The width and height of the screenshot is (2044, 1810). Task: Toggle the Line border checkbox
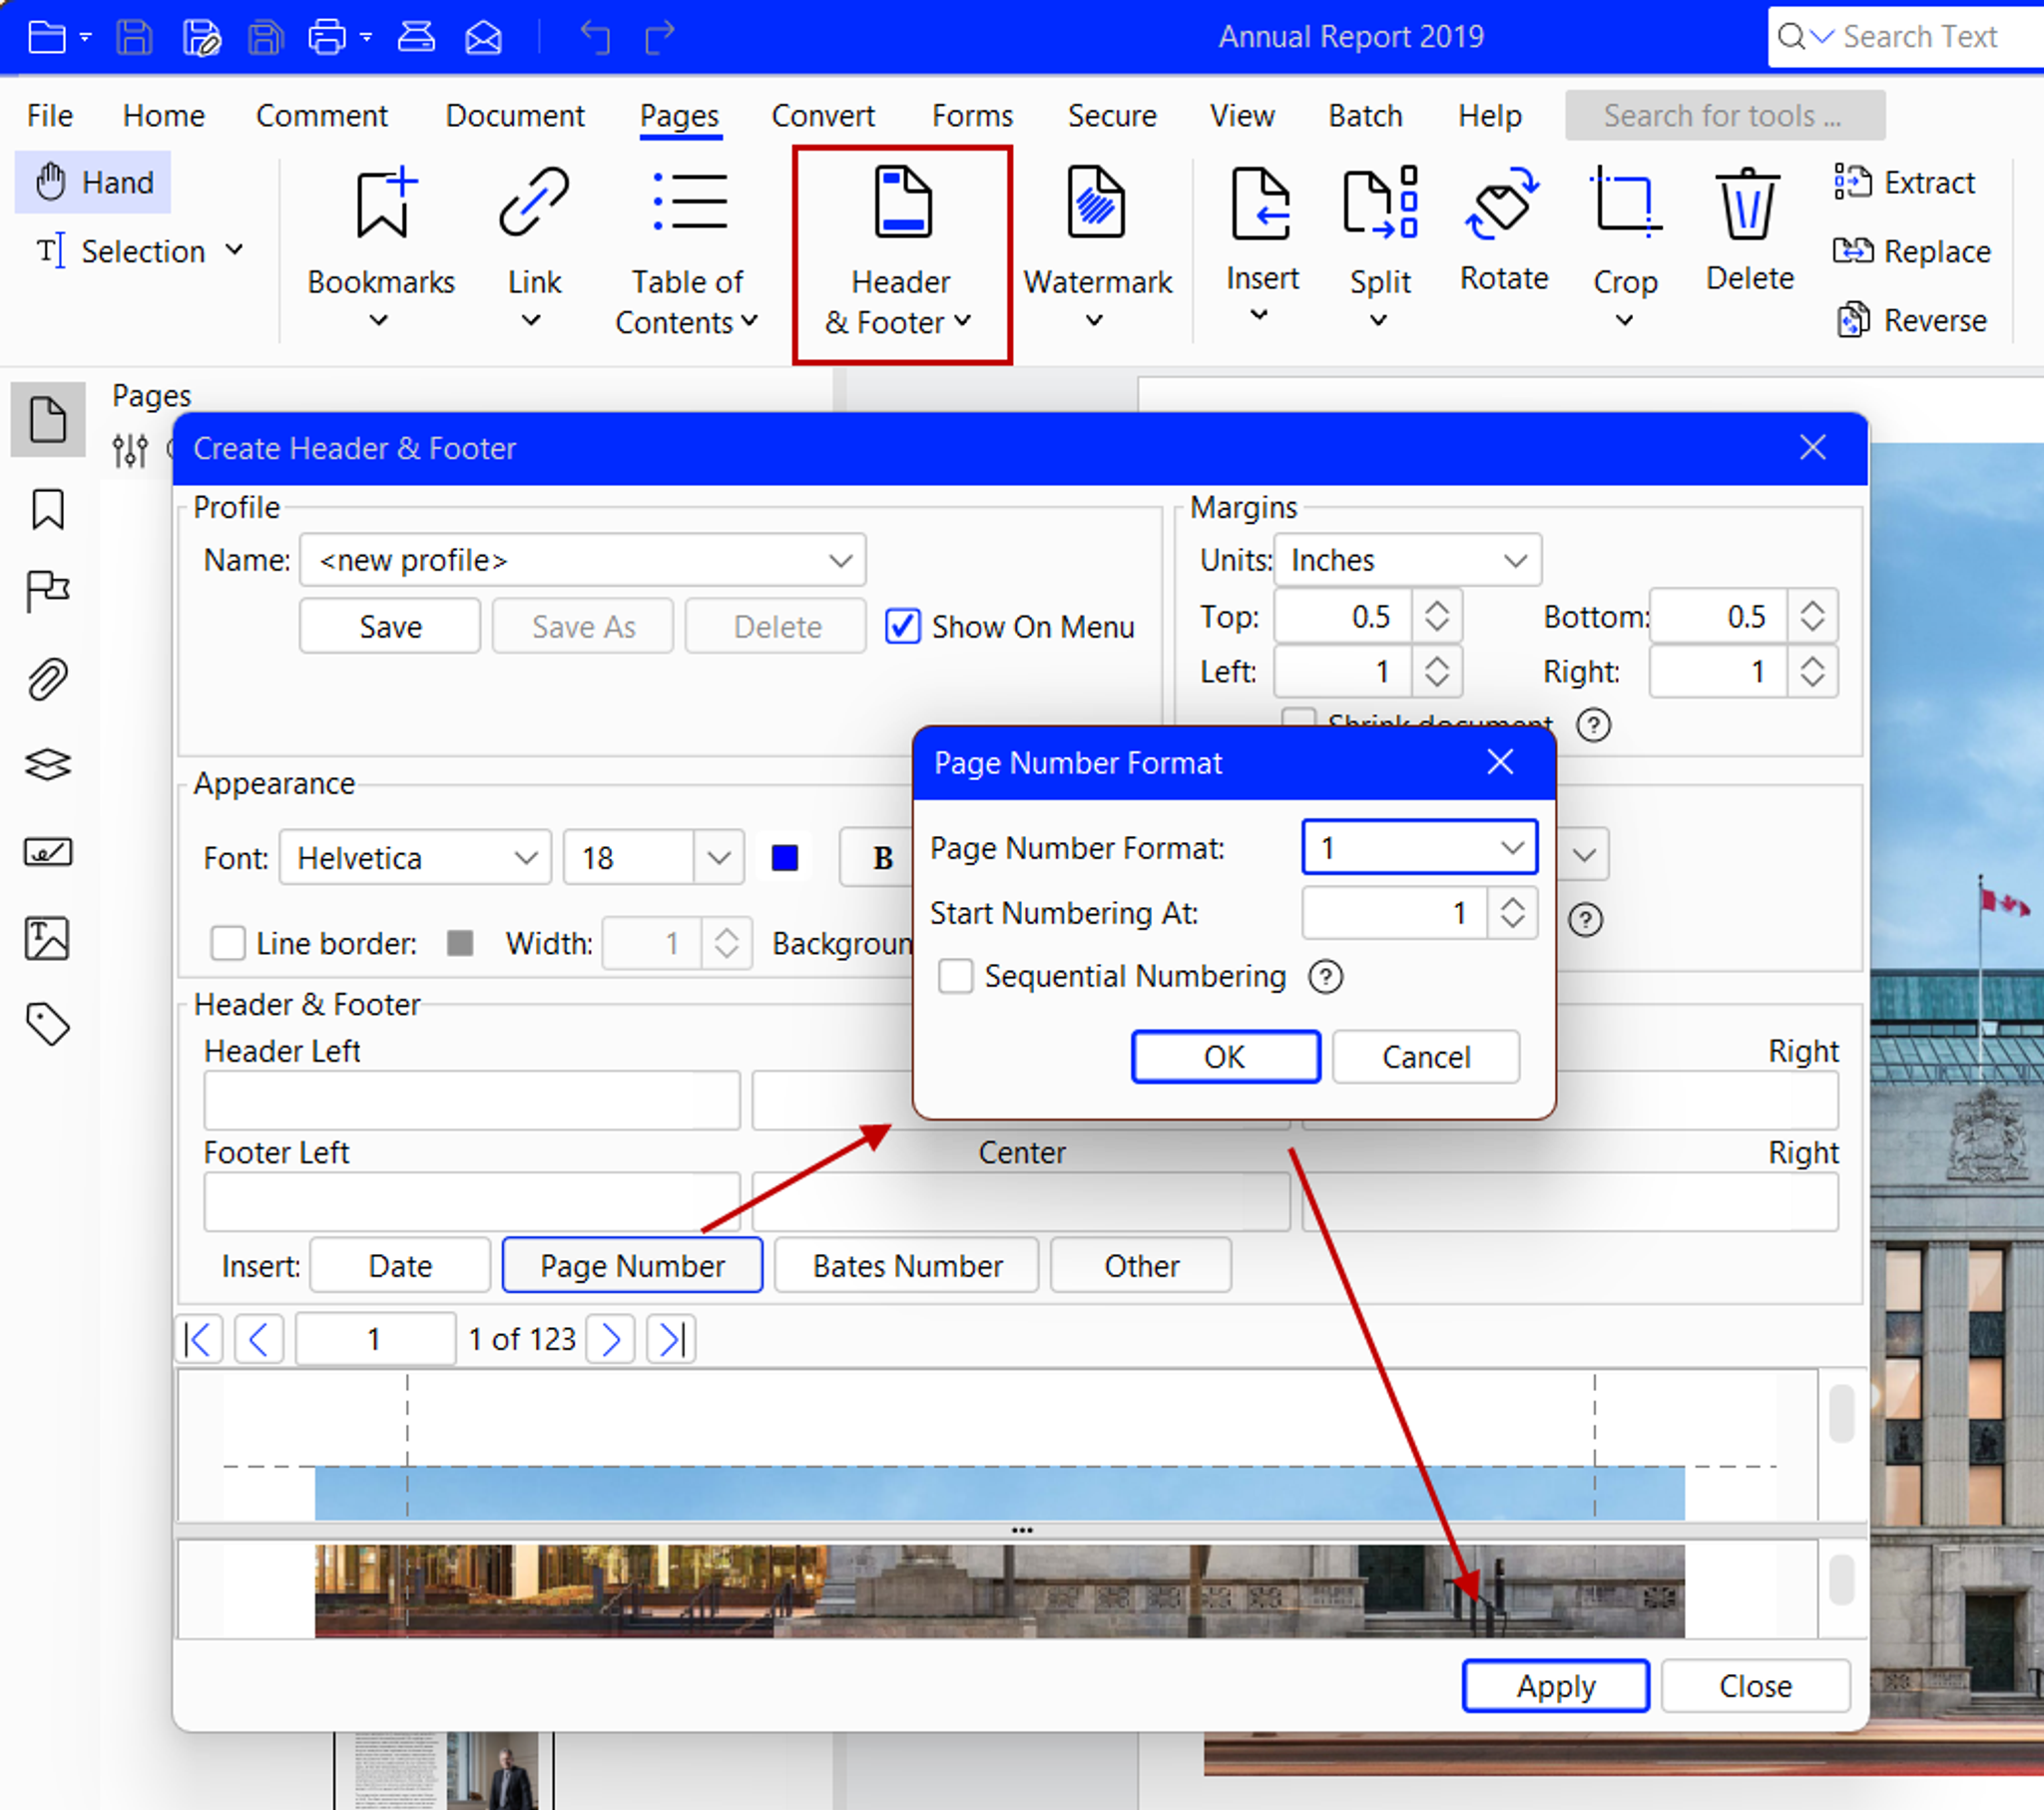point(228,942)
